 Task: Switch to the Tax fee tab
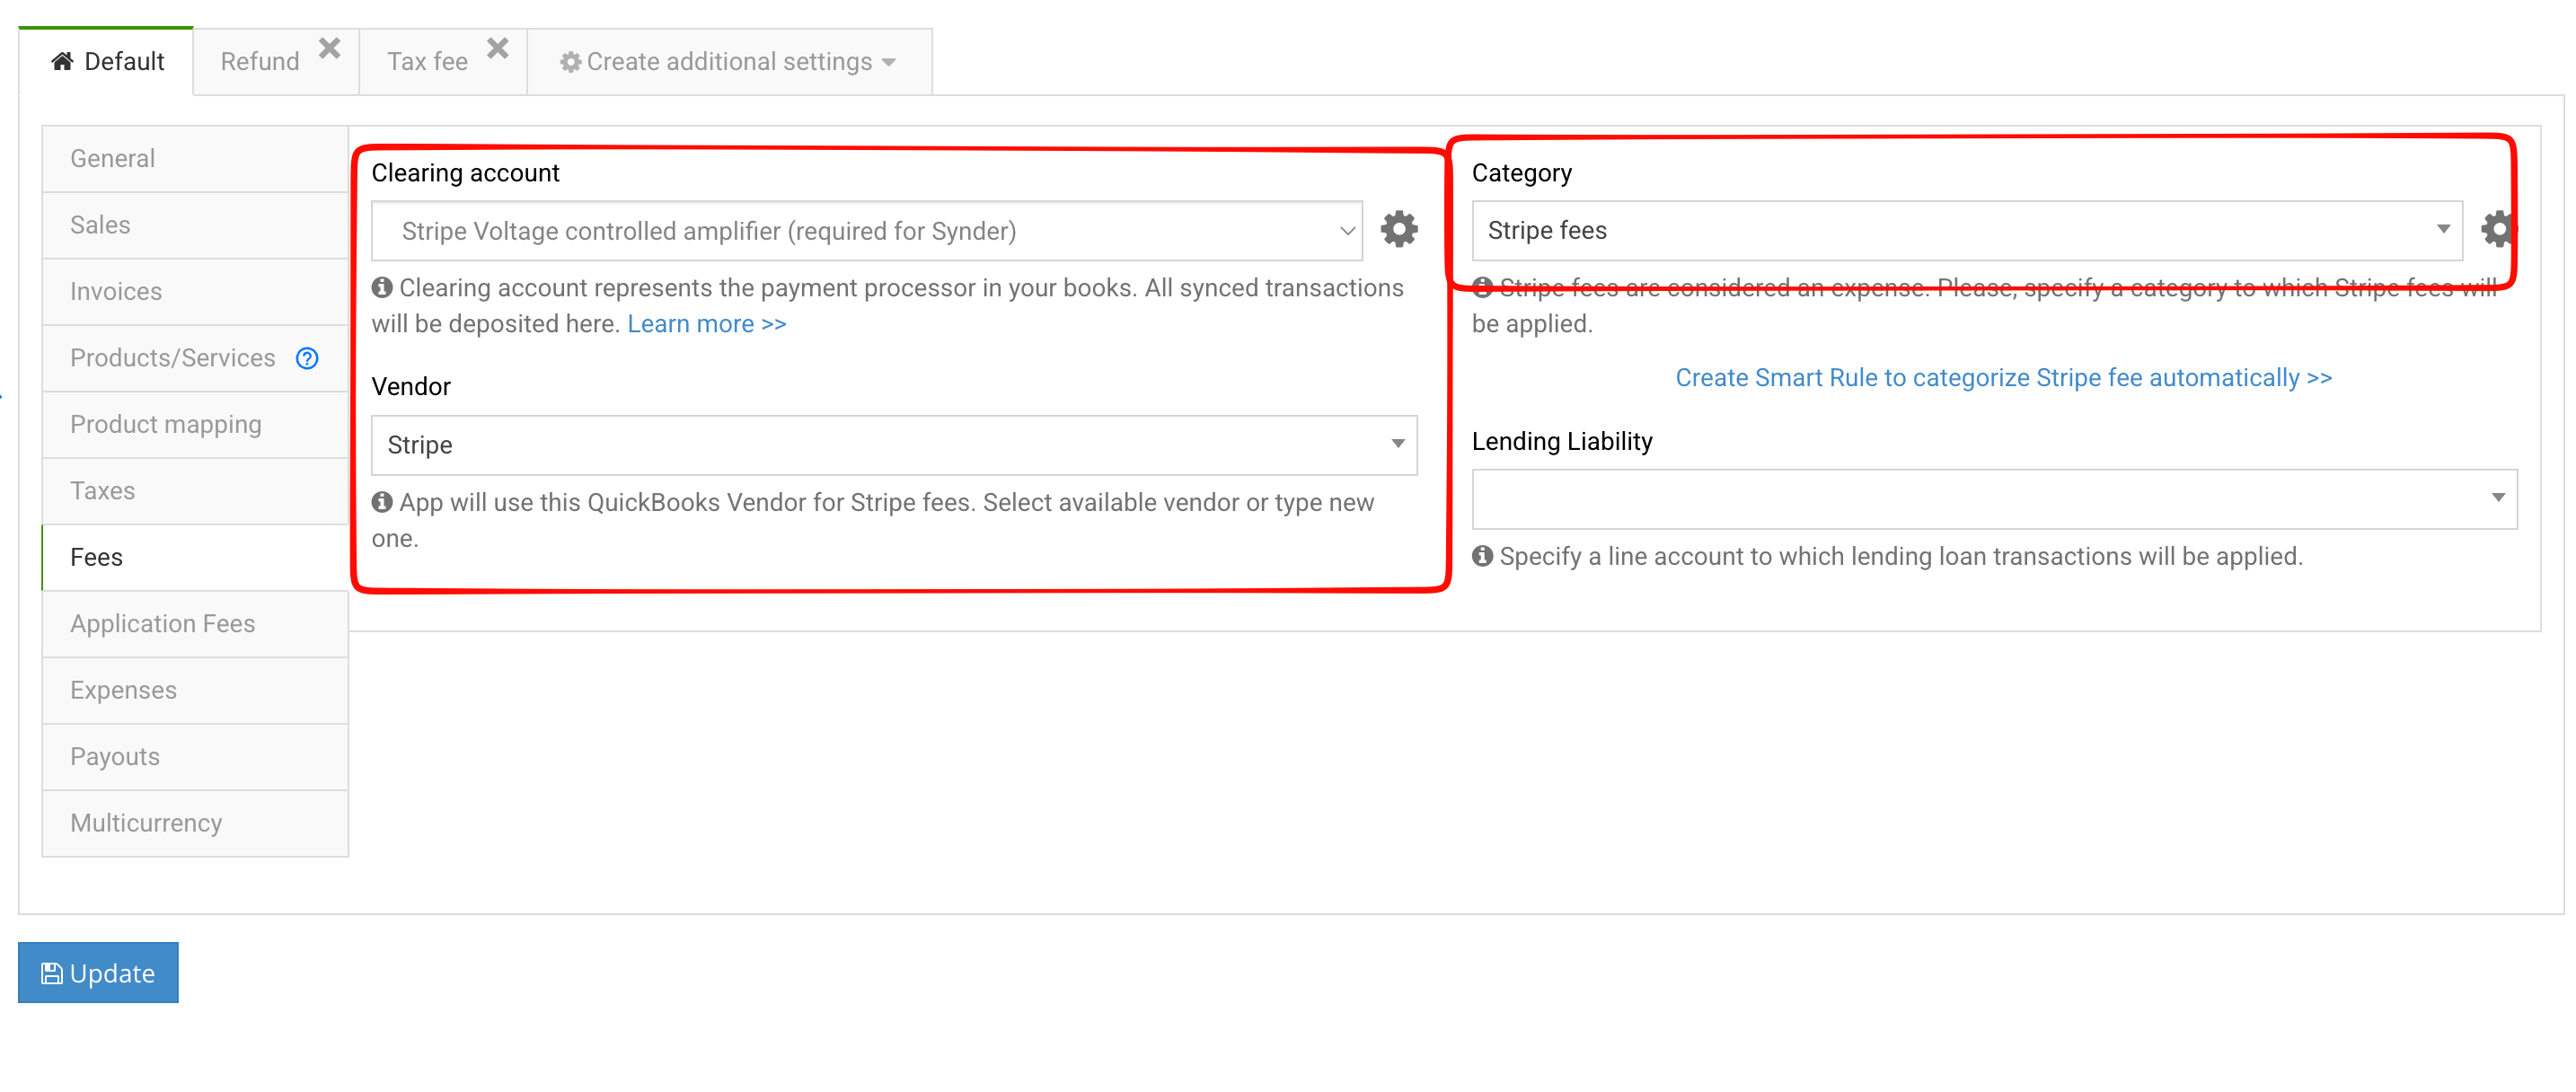[427, 62]
